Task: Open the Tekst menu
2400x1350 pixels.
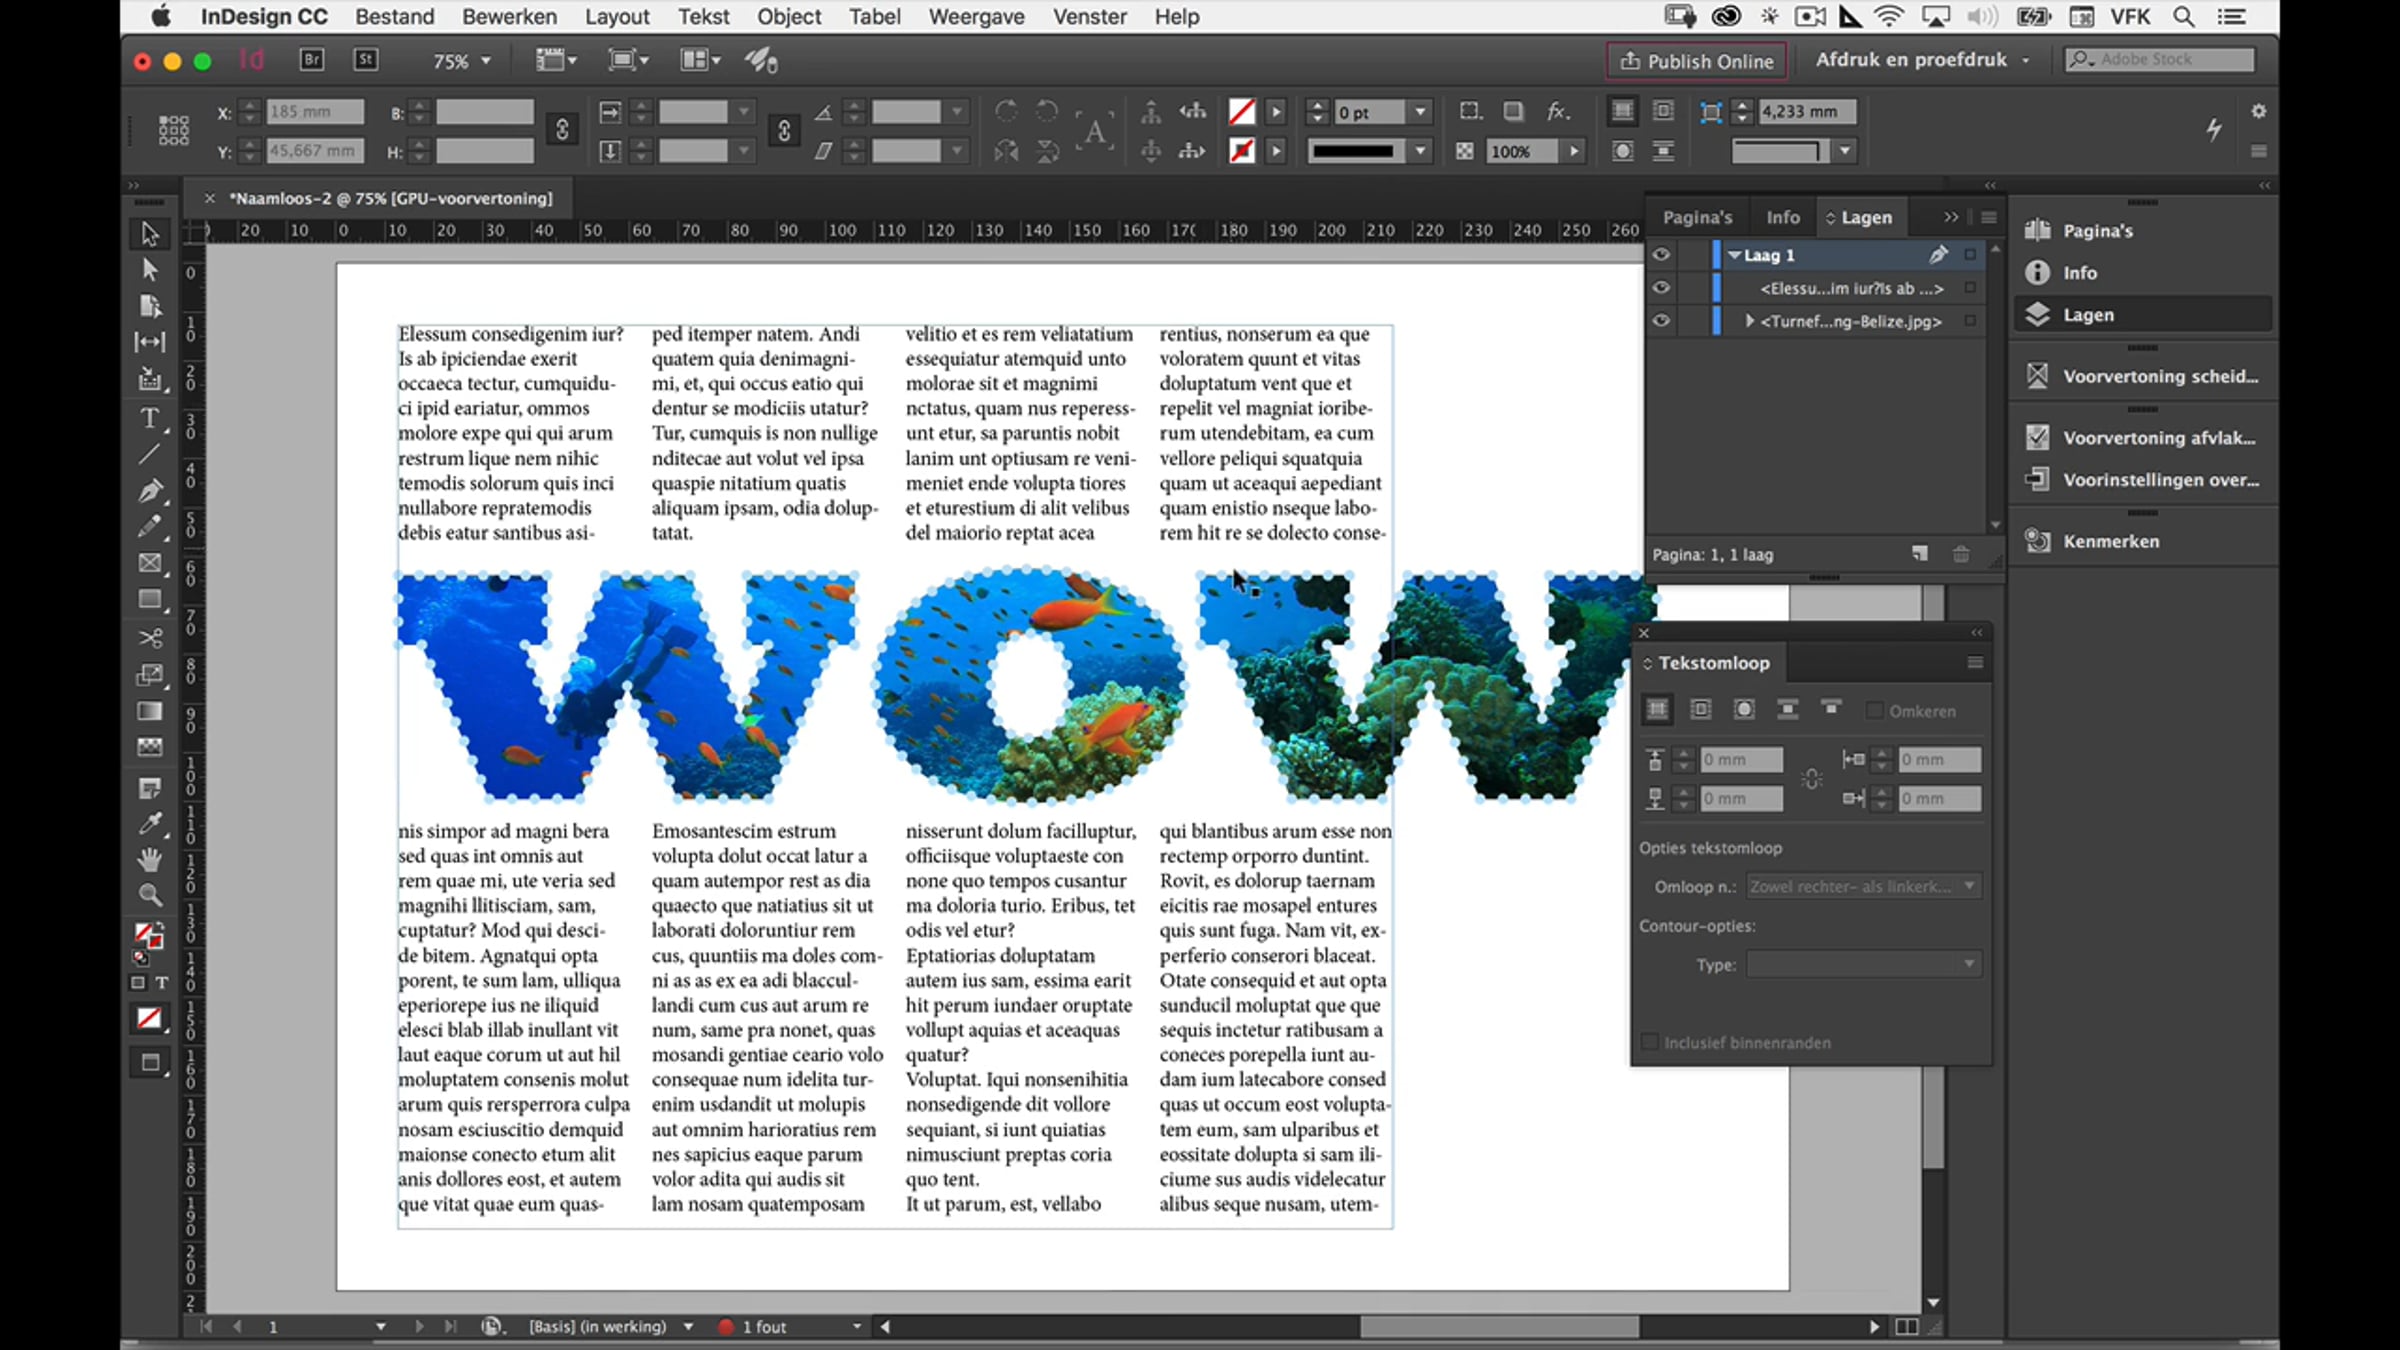Action: 703,17
